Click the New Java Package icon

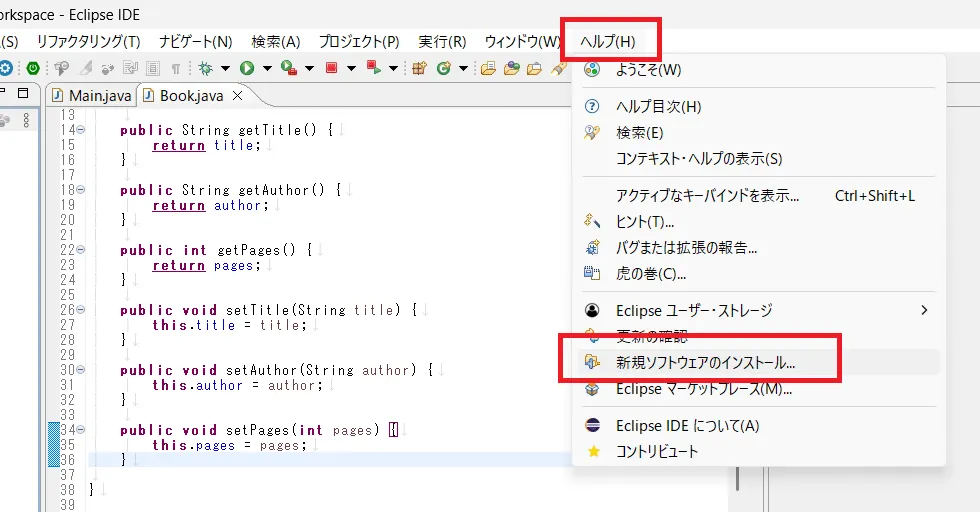[419, 68]
